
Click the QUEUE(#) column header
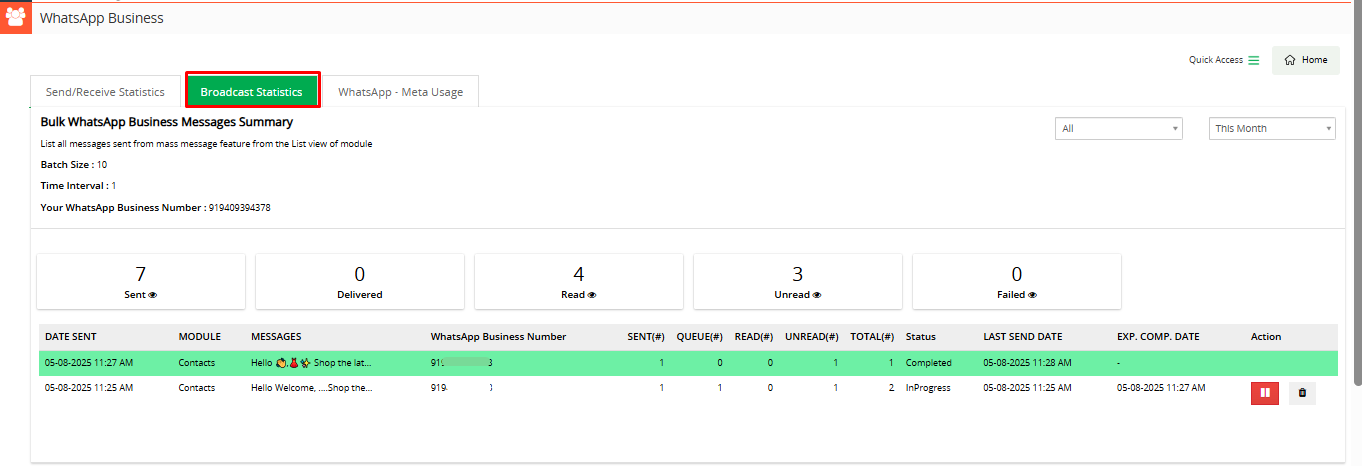coord(700,337)
